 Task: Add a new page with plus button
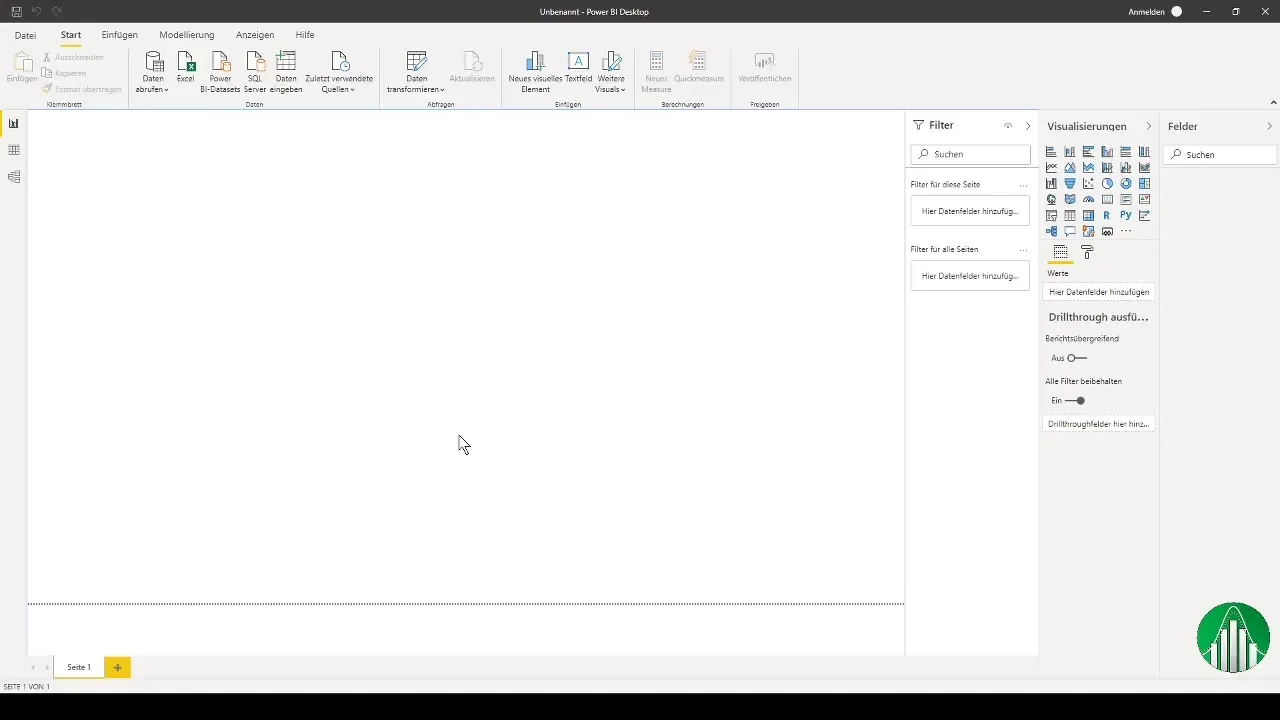point(117,667)
